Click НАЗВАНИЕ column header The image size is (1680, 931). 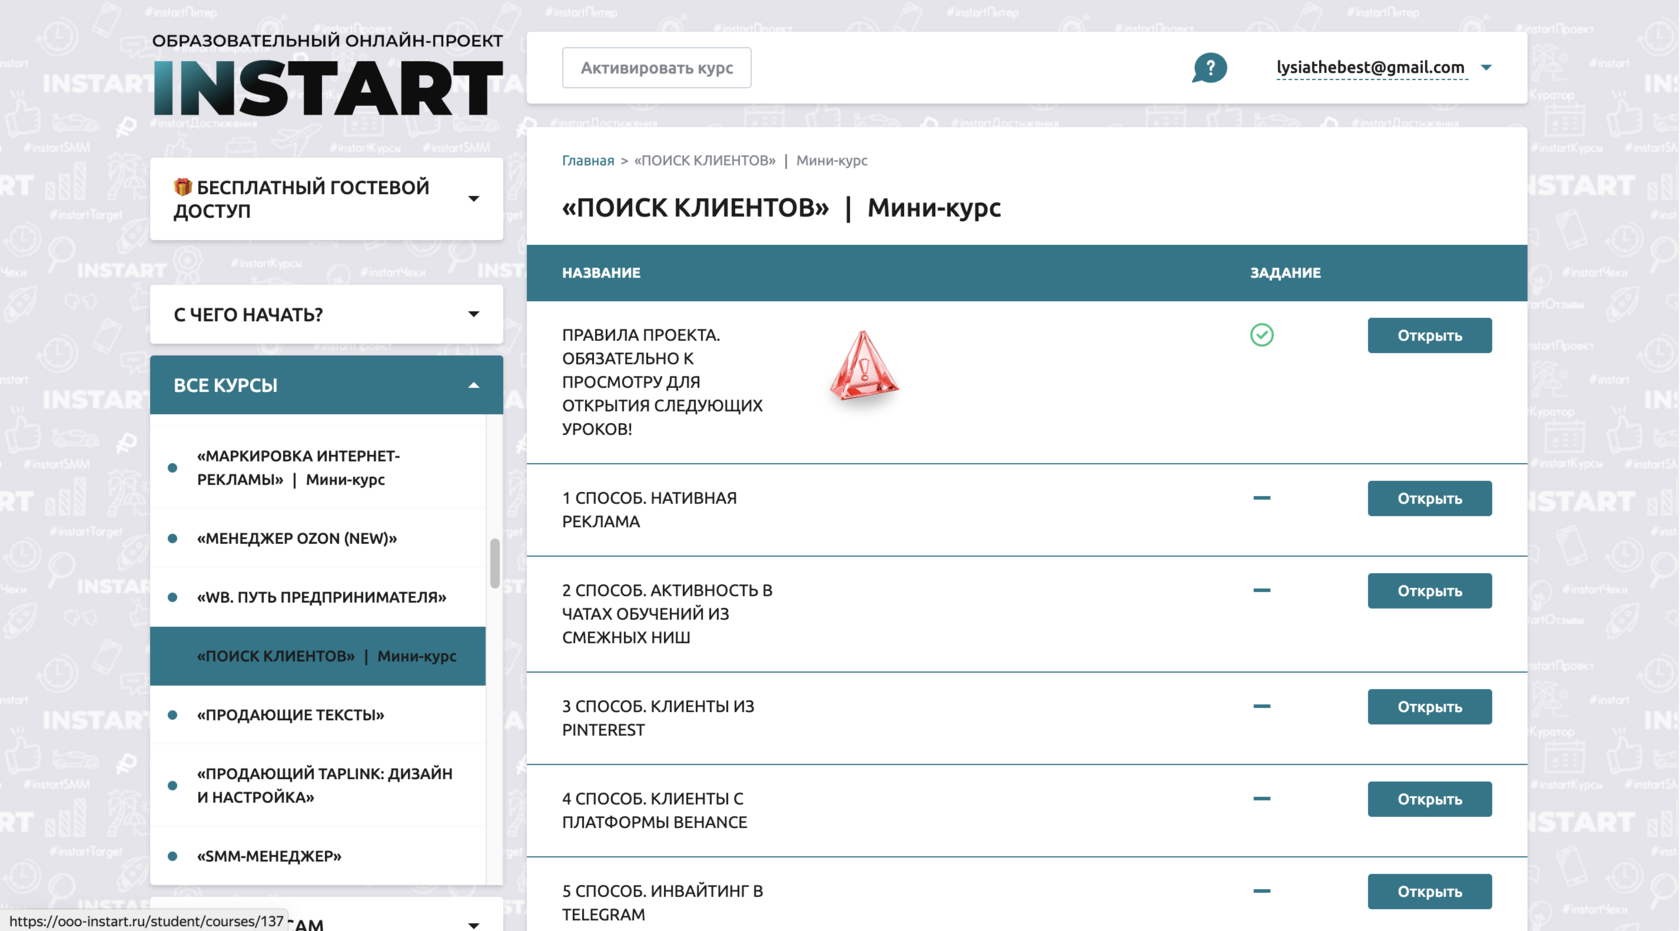click(601, 272)
